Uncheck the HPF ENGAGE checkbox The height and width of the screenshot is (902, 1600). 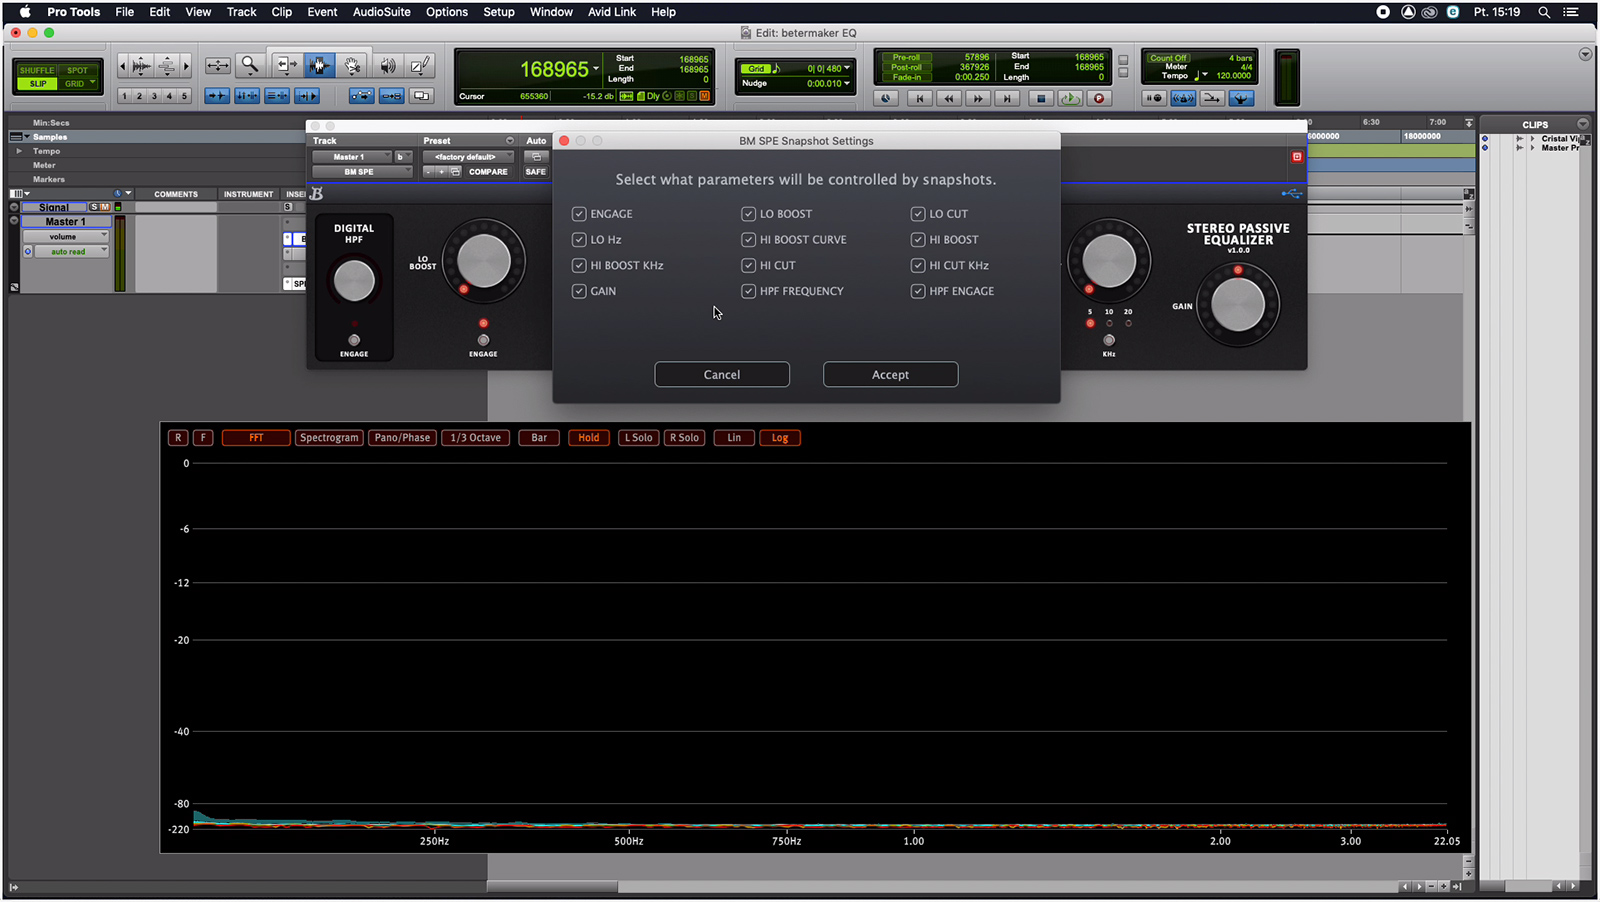click(918, 292)
